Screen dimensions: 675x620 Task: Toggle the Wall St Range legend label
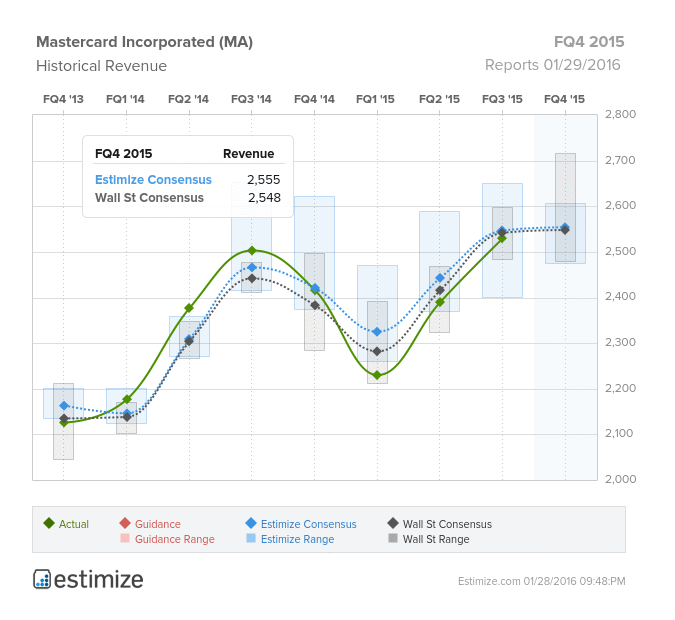(436, 539)
